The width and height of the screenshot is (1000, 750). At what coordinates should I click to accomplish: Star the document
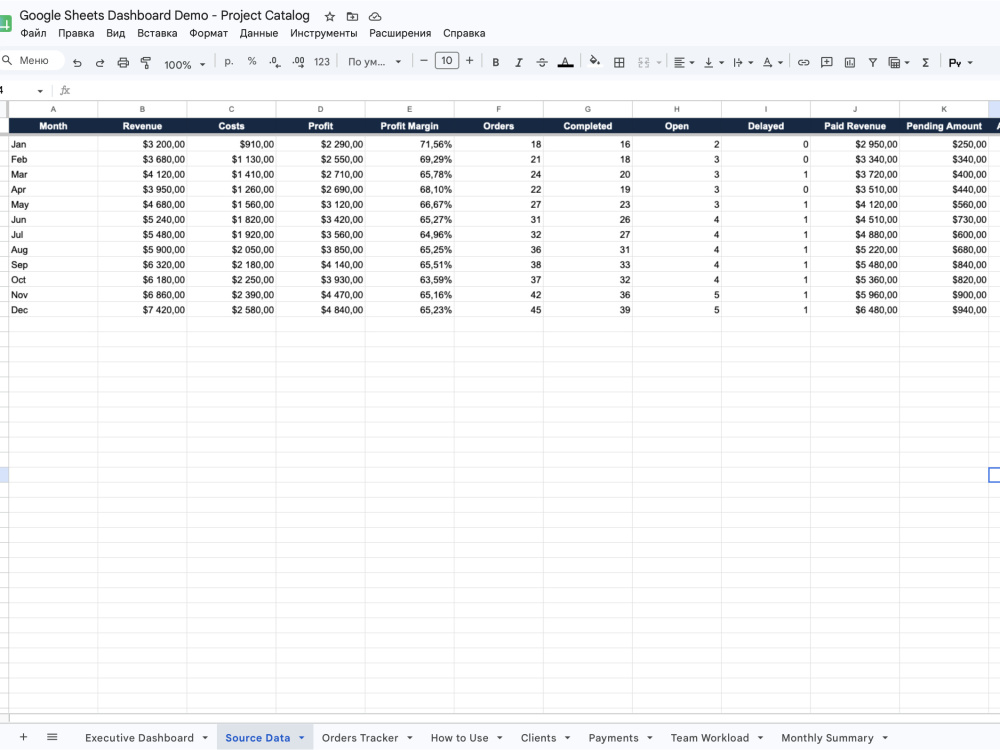click(x=330, y=17)
